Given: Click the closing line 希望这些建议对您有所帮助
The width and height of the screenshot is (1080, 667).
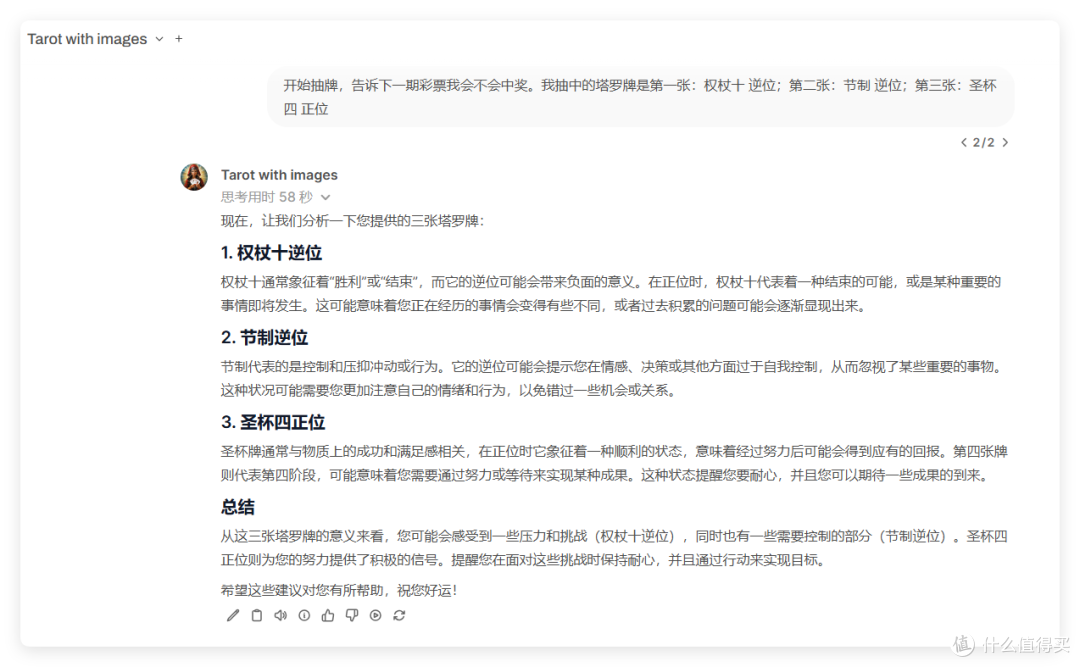Looking at the screenshot, I should [x=338, y=591].
